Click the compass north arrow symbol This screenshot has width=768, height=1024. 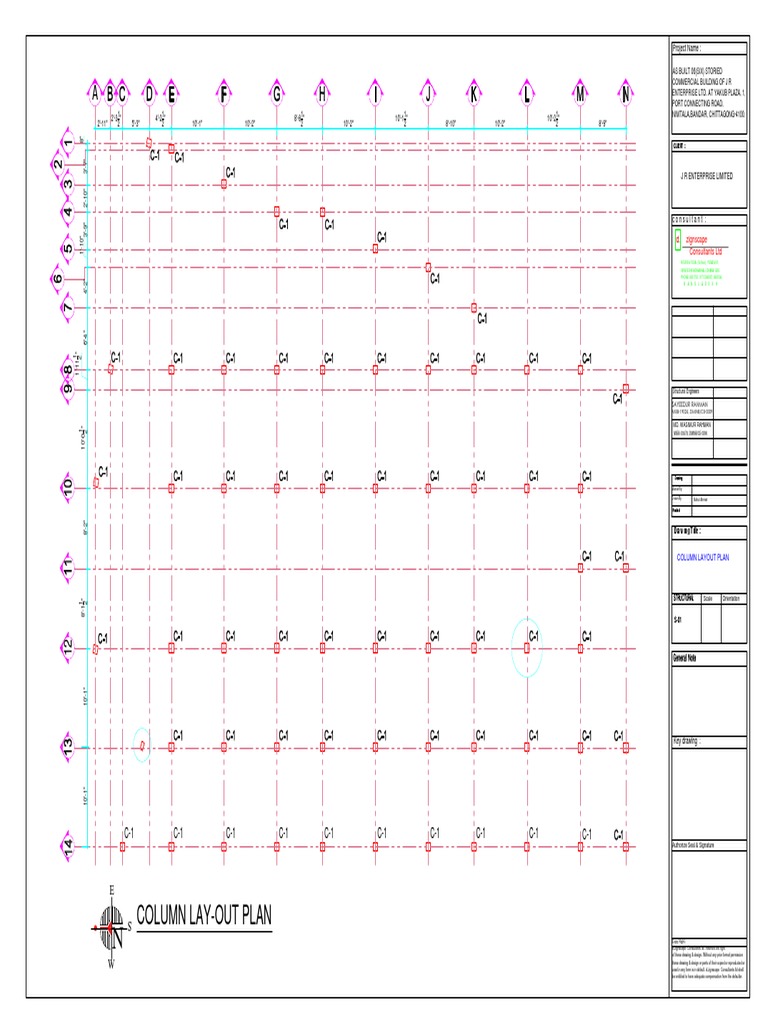click(112, 927)
